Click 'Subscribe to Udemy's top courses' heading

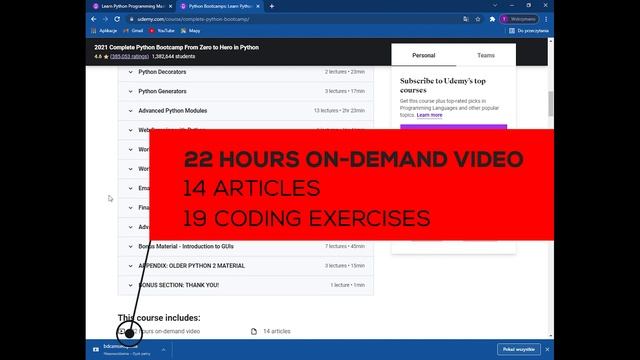443,85
